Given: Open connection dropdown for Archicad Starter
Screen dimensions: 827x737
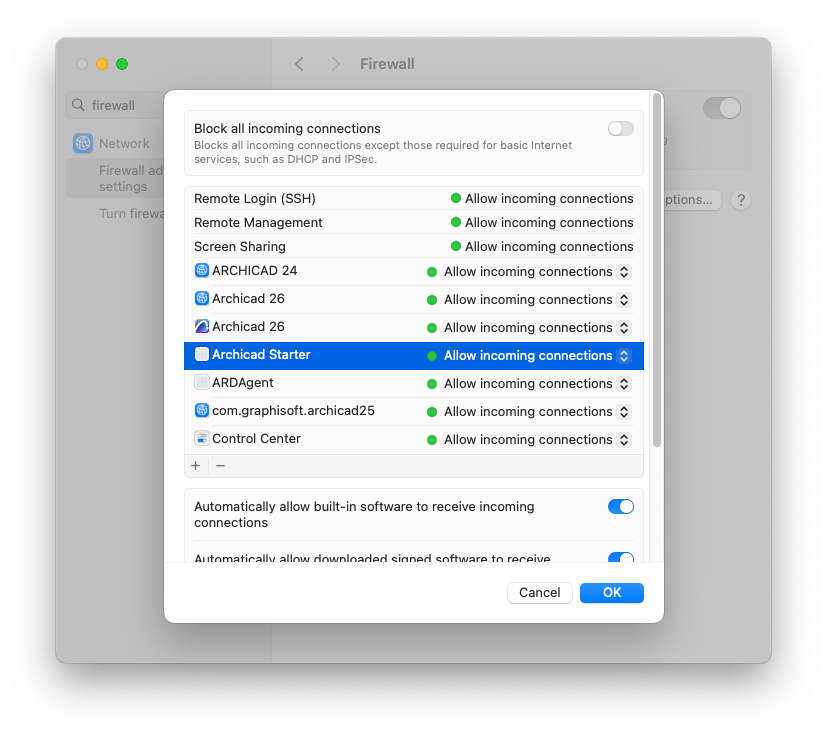Looking at the screenshot, I should pos(624,356).
